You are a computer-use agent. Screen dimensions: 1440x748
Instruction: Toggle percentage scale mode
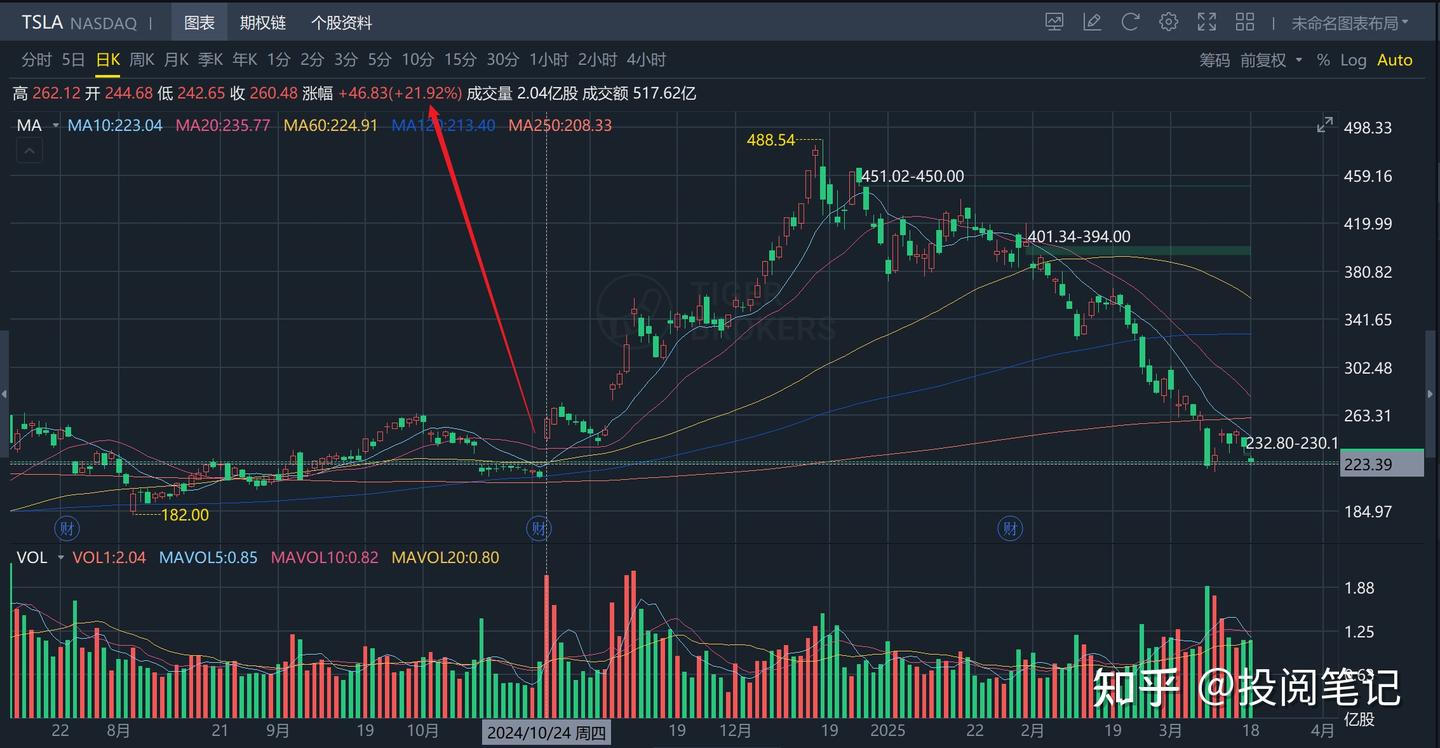click(1323, 60)
